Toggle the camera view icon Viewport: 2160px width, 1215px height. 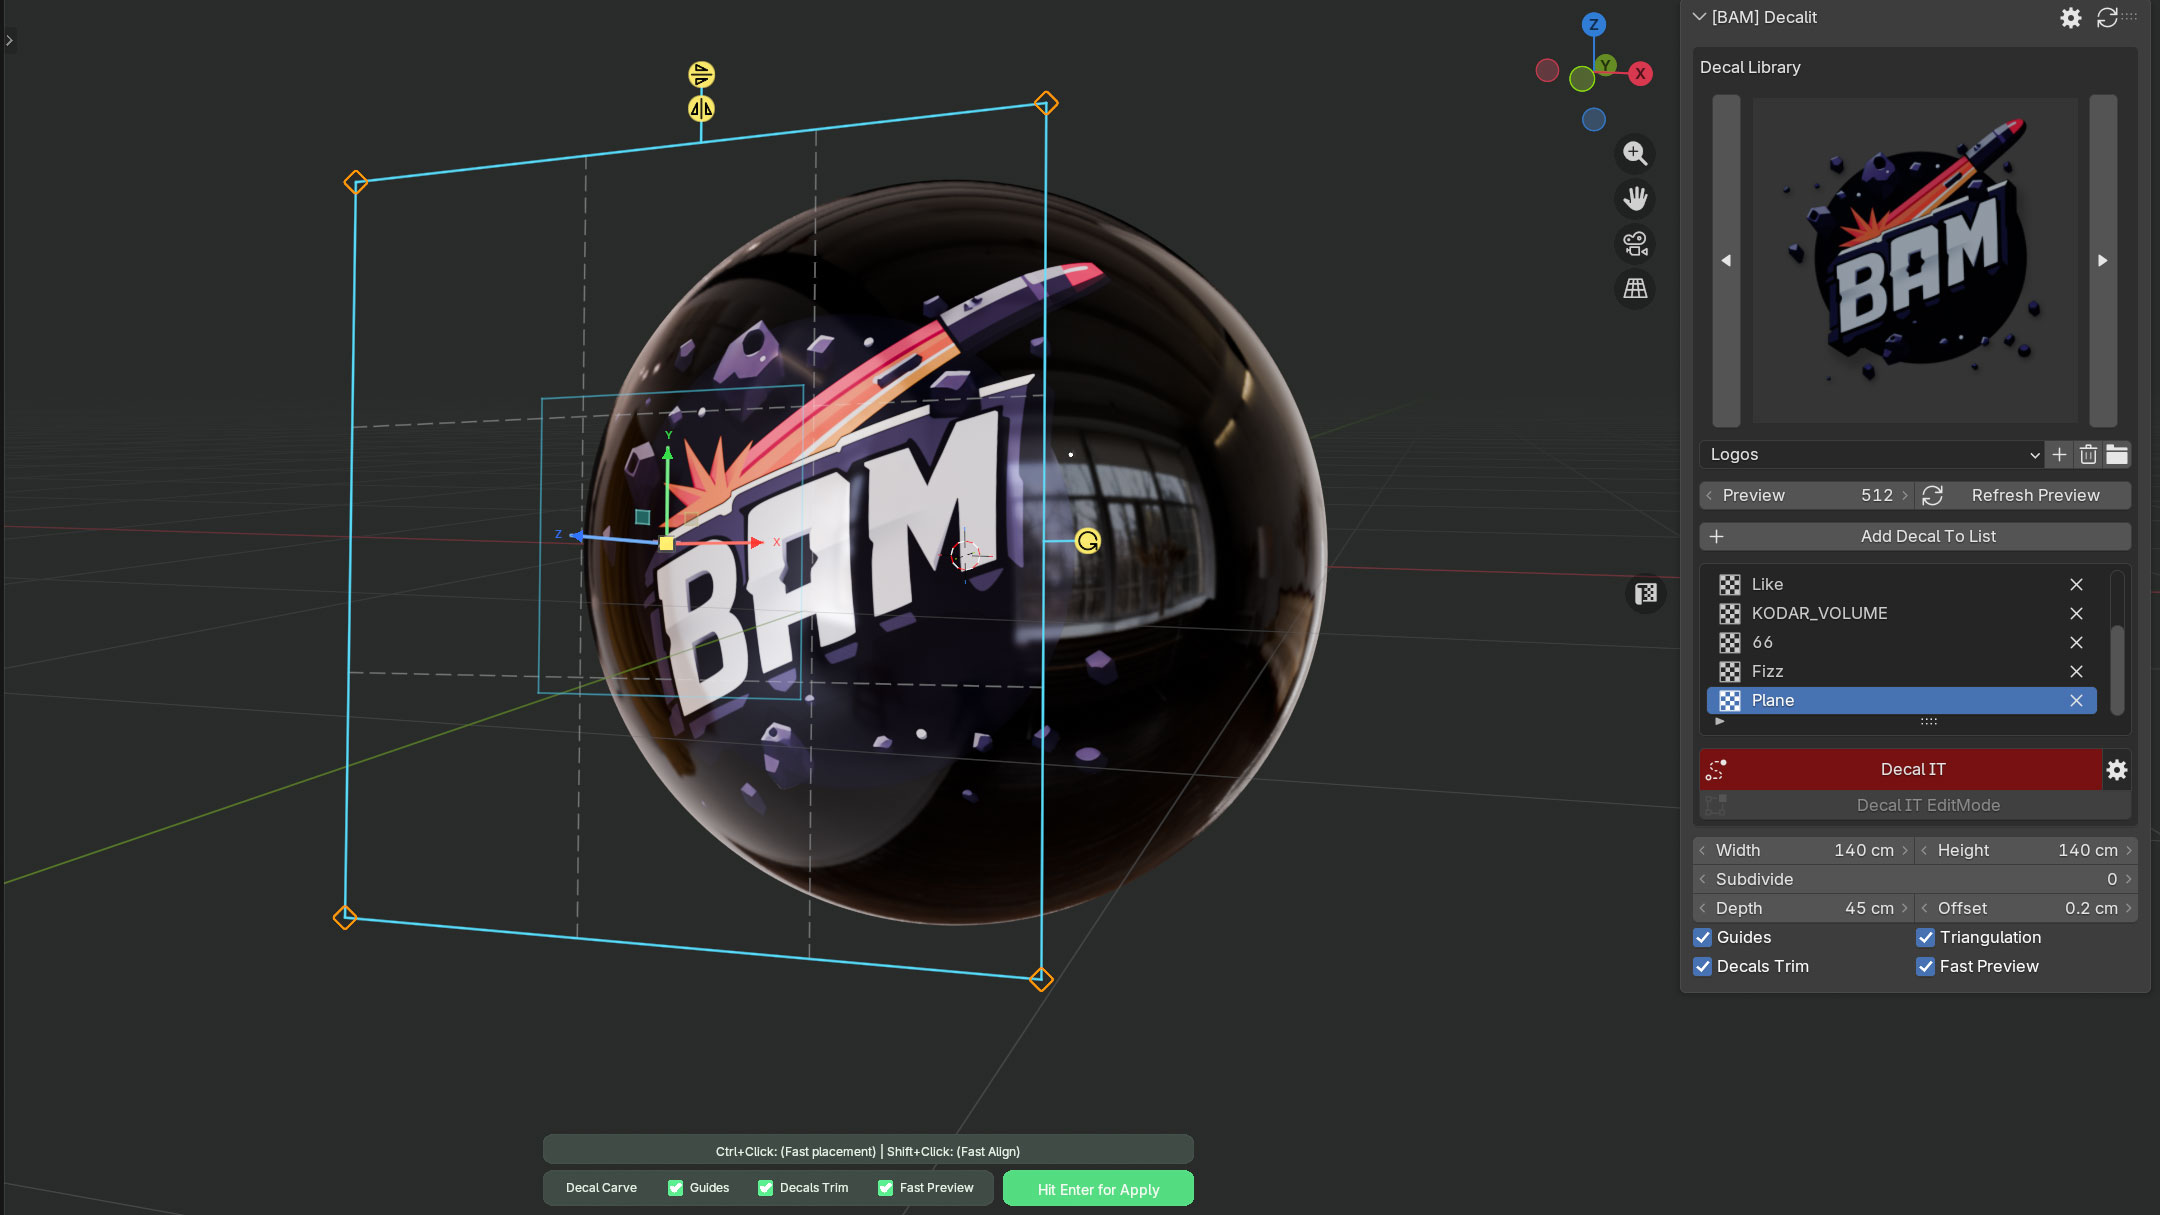(1635, 244)
